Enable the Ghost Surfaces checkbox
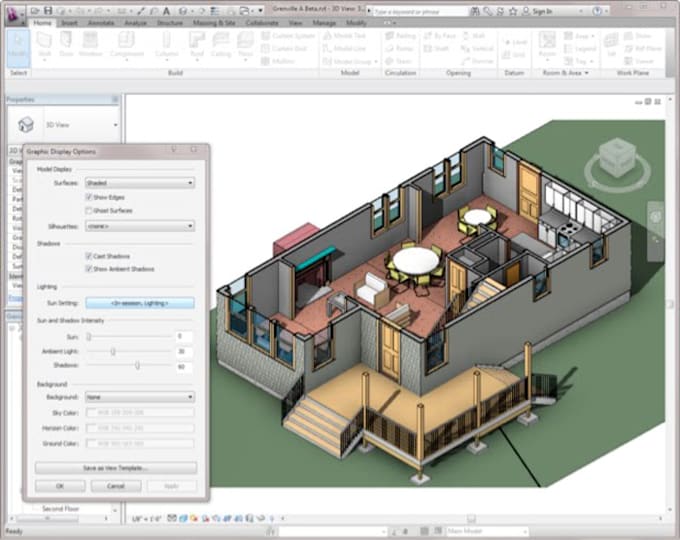Image resolution: width=680 pixels, height=540 pixels. pos(89,211)
